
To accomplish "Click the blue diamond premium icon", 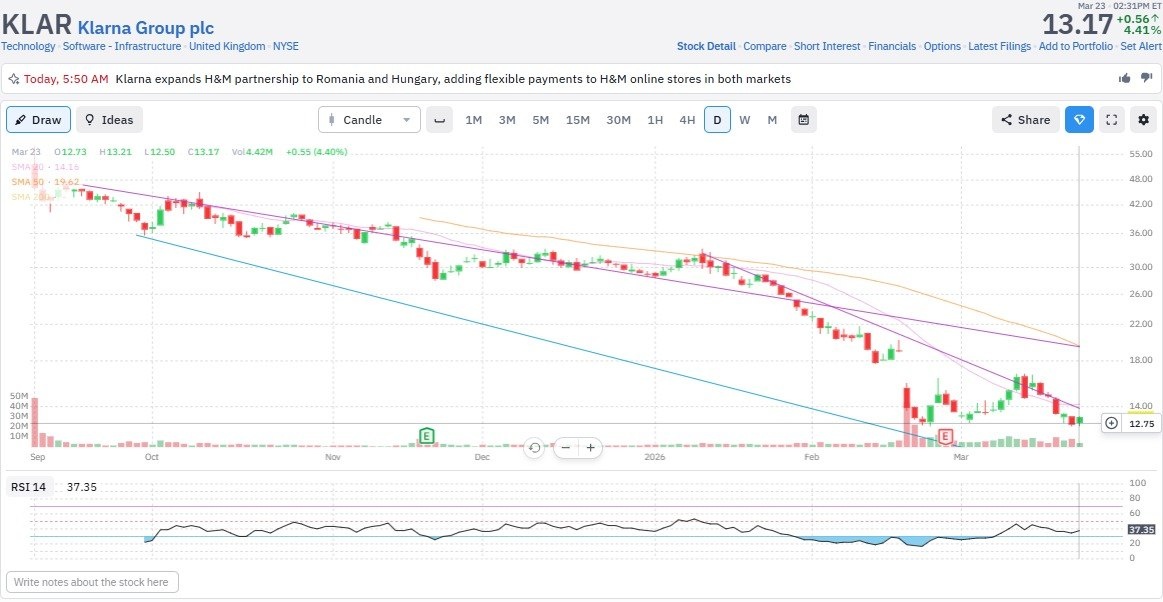I will click(x=1079, y=119).
